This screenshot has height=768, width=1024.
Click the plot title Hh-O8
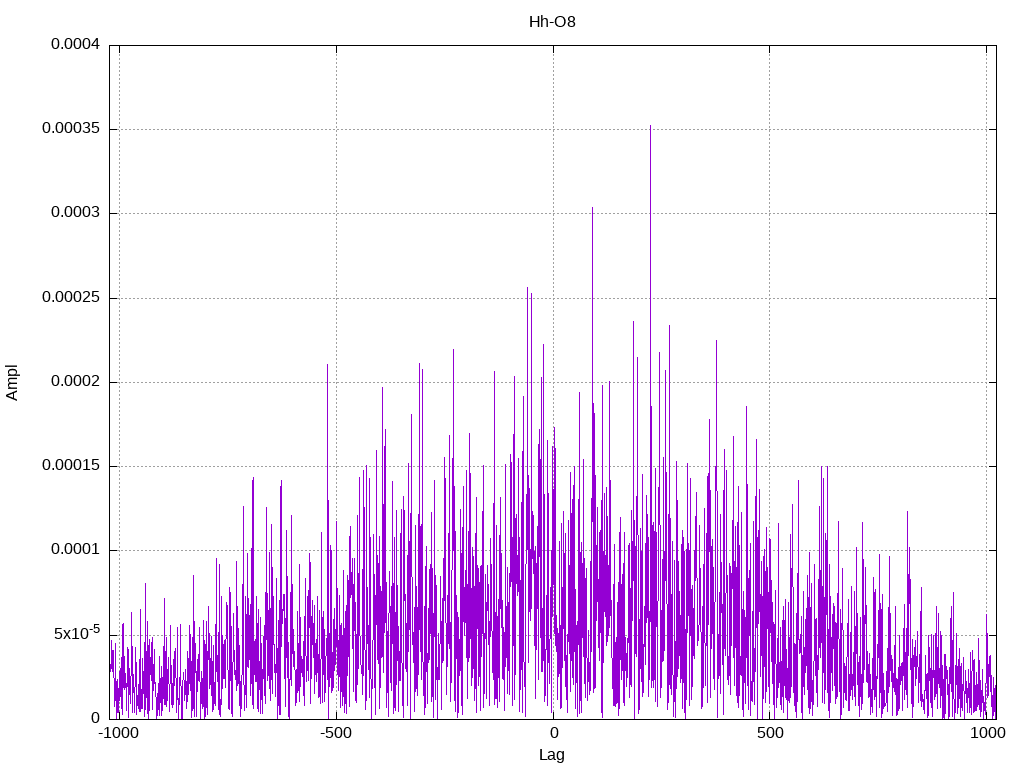(552, 22)
